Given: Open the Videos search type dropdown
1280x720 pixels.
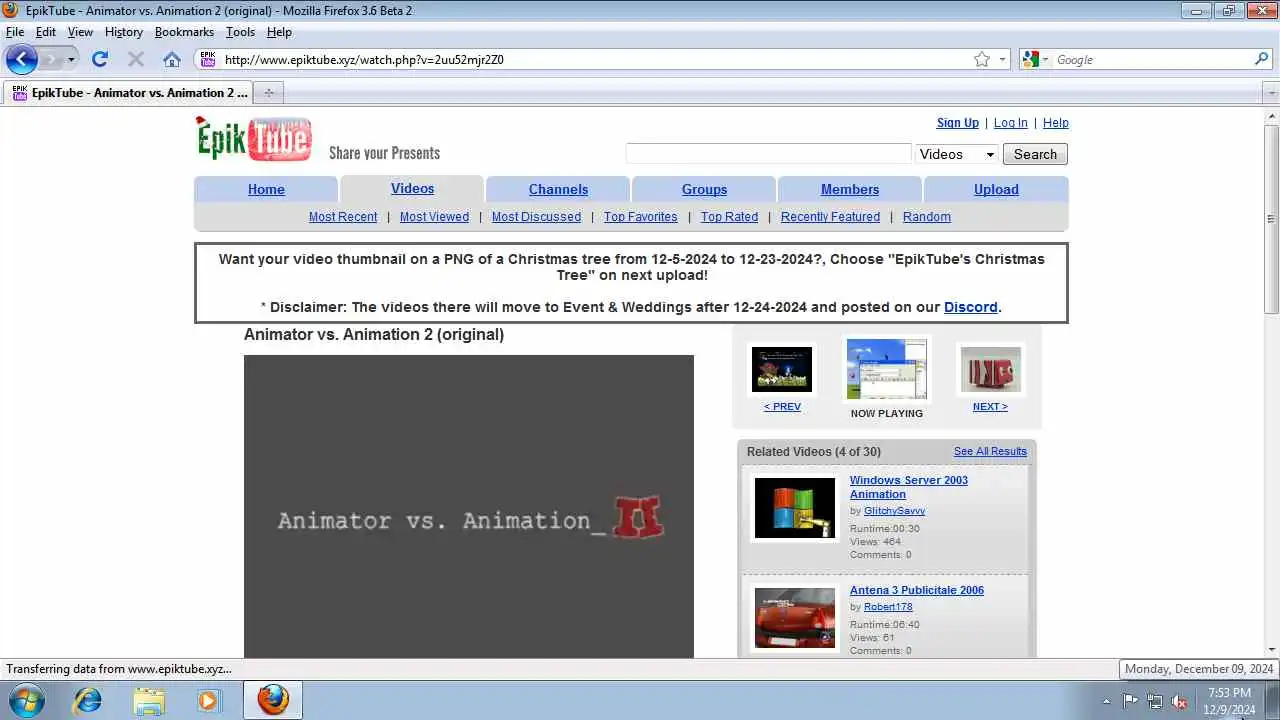Looking at the screenshot, I should (957, 154).
